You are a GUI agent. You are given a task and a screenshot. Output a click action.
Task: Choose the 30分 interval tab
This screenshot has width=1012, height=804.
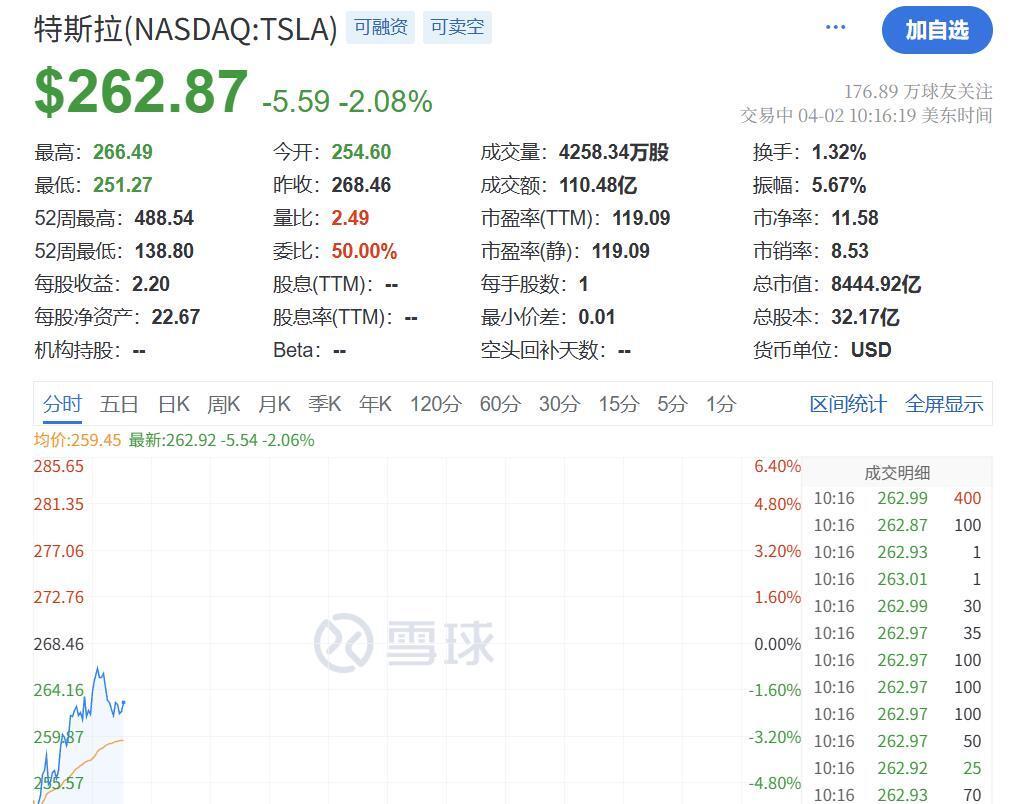(x=559, y=404)
